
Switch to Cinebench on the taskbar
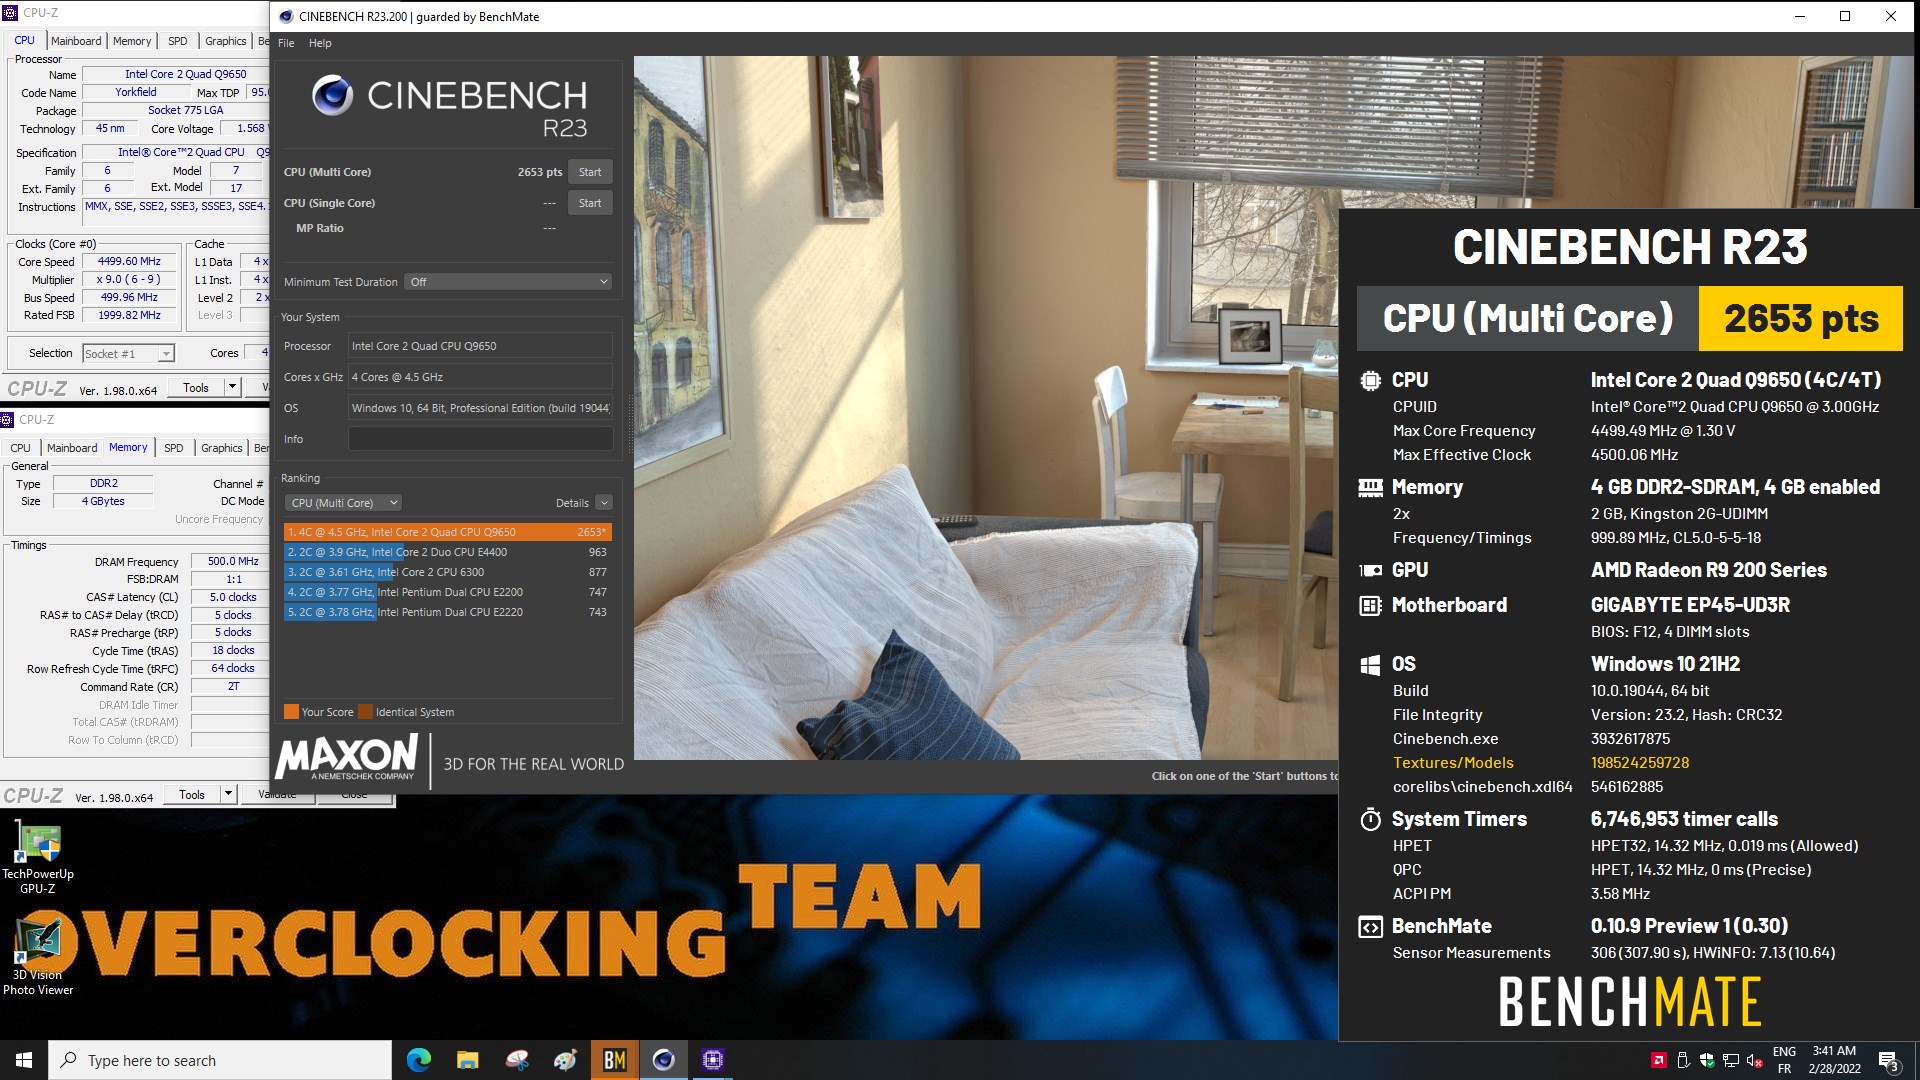tap(663, 1060)
